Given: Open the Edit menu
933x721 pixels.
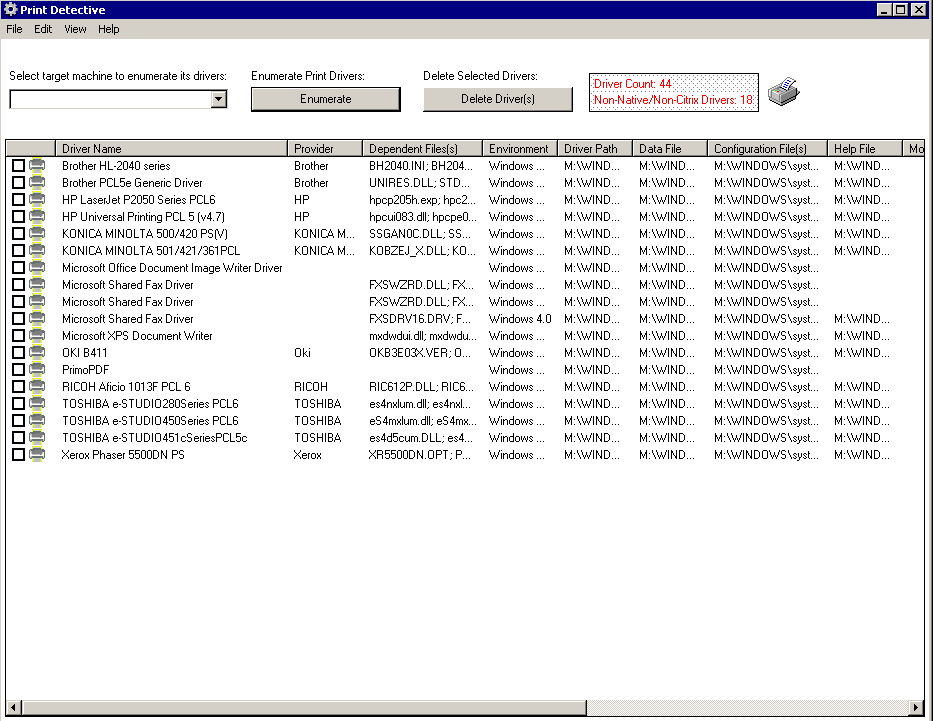Looking at the screenshot, I should (43, 29).
